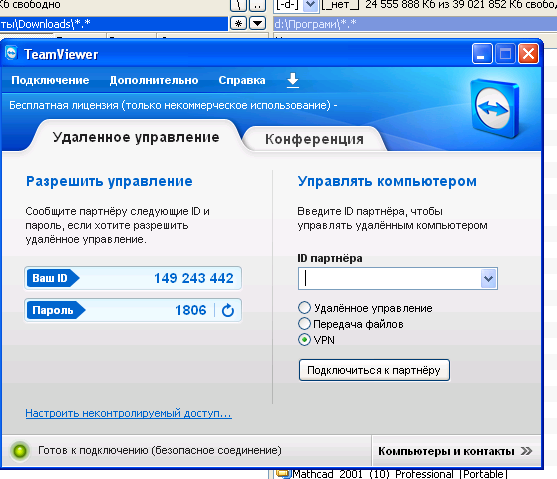Click the Ваш ID label badge
The height and width of the screenshot is (479, 557).
[52, 278]
